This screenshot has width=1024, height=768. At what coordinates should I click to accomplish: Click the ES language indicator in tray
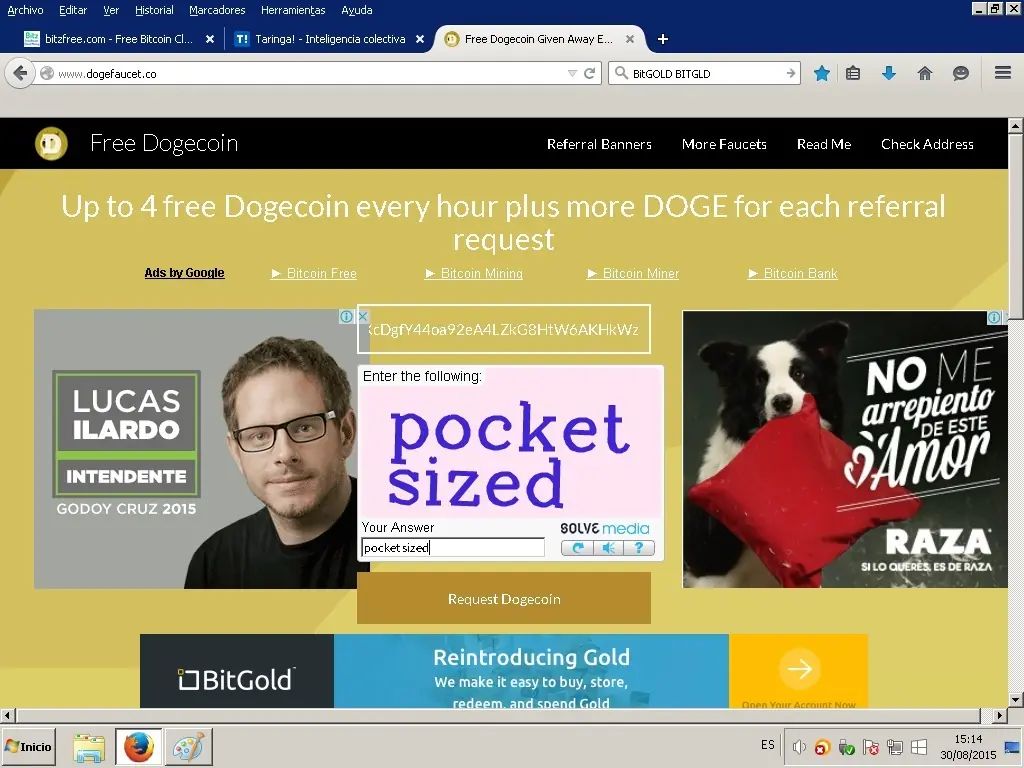[768, 745]
